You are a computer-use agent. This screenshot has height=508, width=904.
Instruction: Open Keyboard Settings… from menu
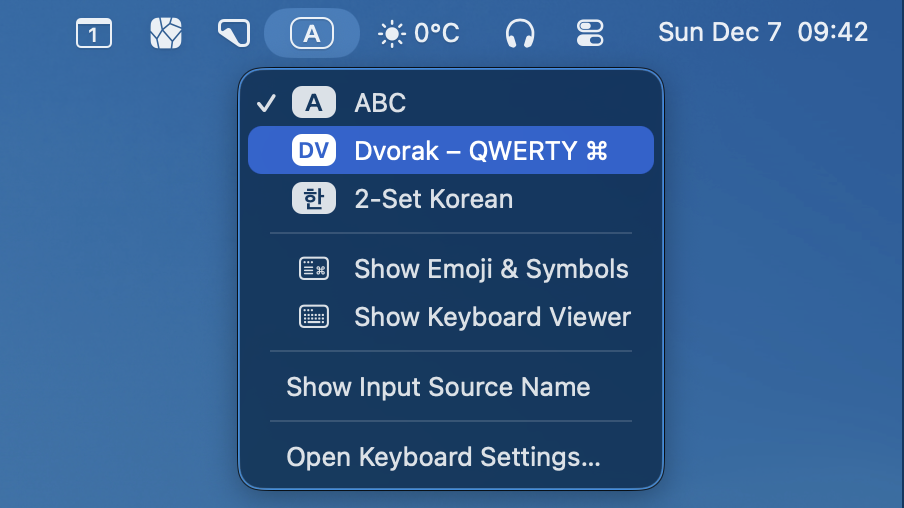451,457
